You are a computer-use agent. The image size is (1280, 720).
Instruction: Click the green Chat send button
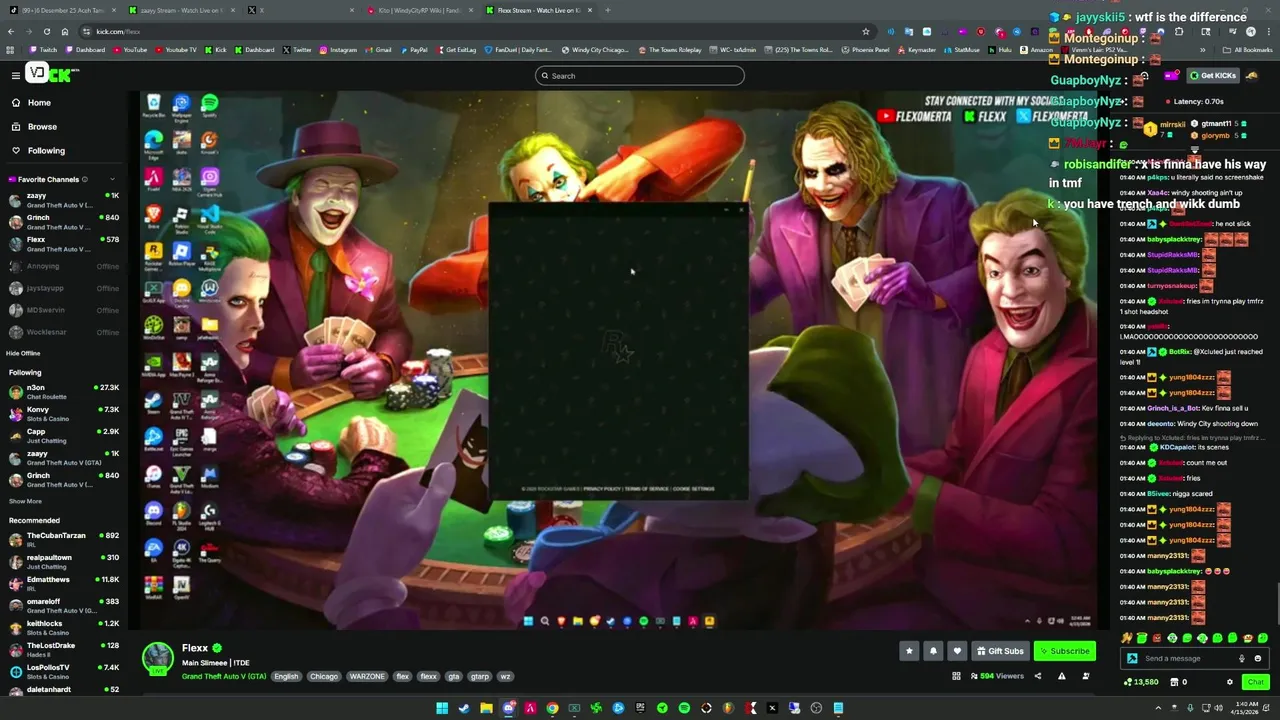point(1255,682)
